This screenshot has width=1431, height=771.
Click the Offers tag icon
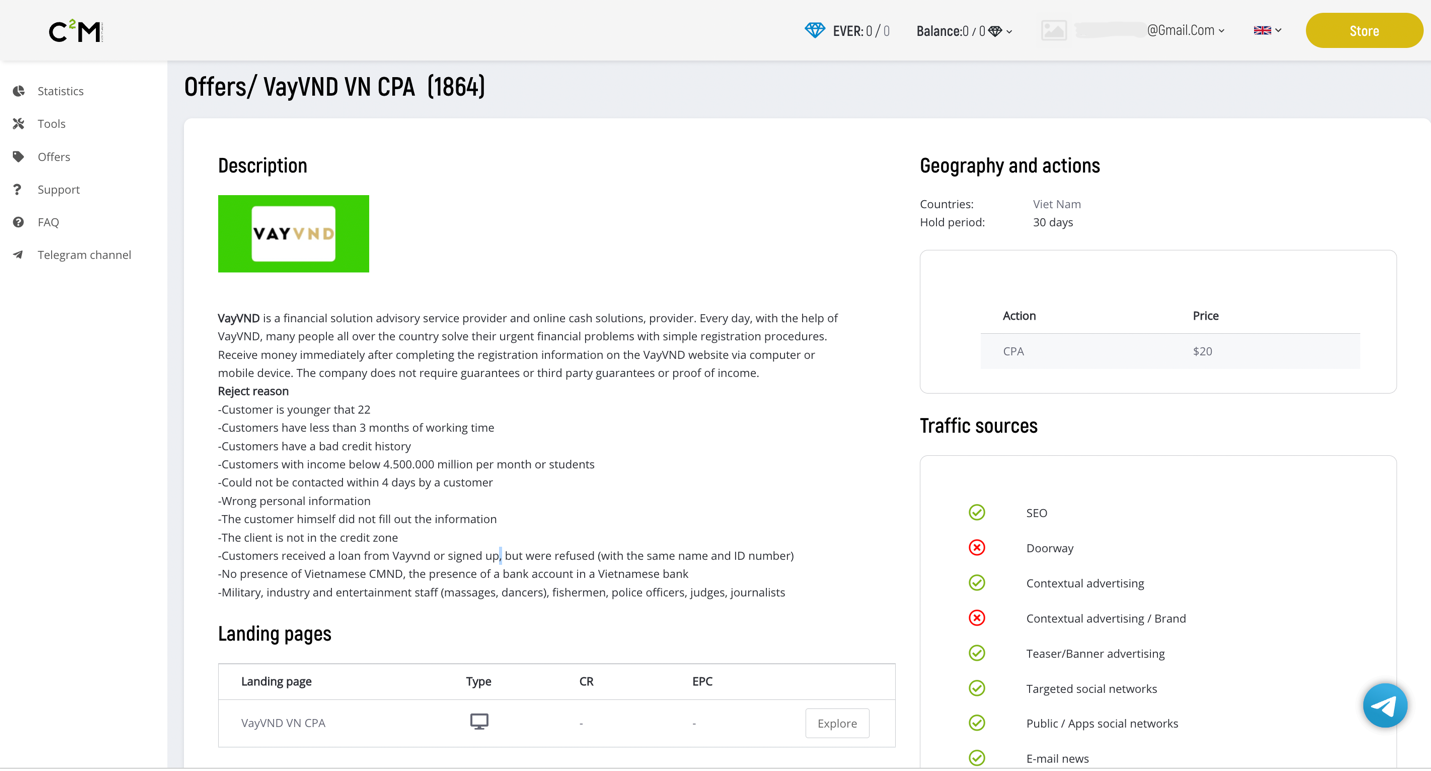18,157
